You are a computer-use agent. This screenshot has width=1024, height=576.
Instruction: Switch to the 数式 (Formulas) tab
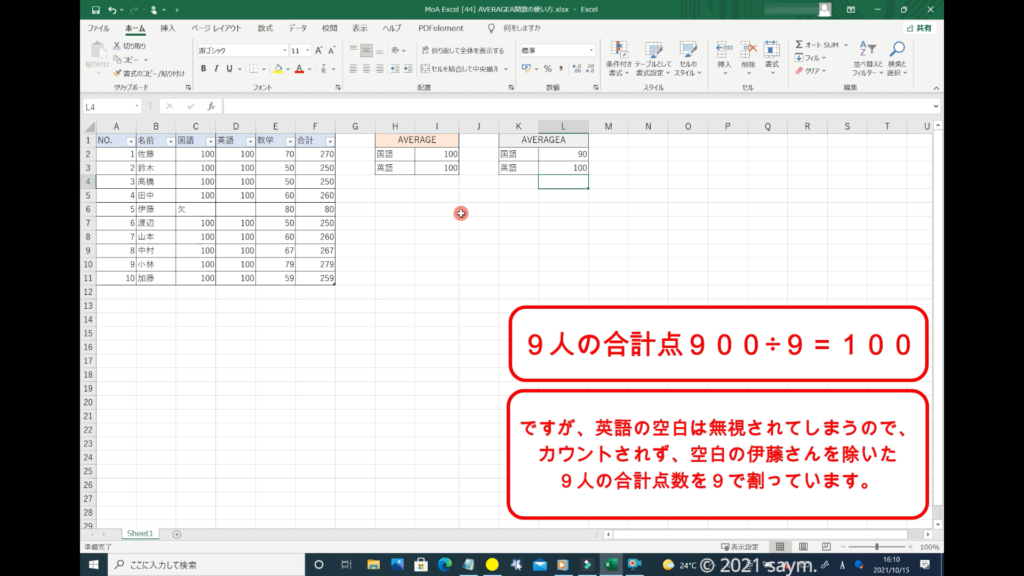click(x=264, y=28)
